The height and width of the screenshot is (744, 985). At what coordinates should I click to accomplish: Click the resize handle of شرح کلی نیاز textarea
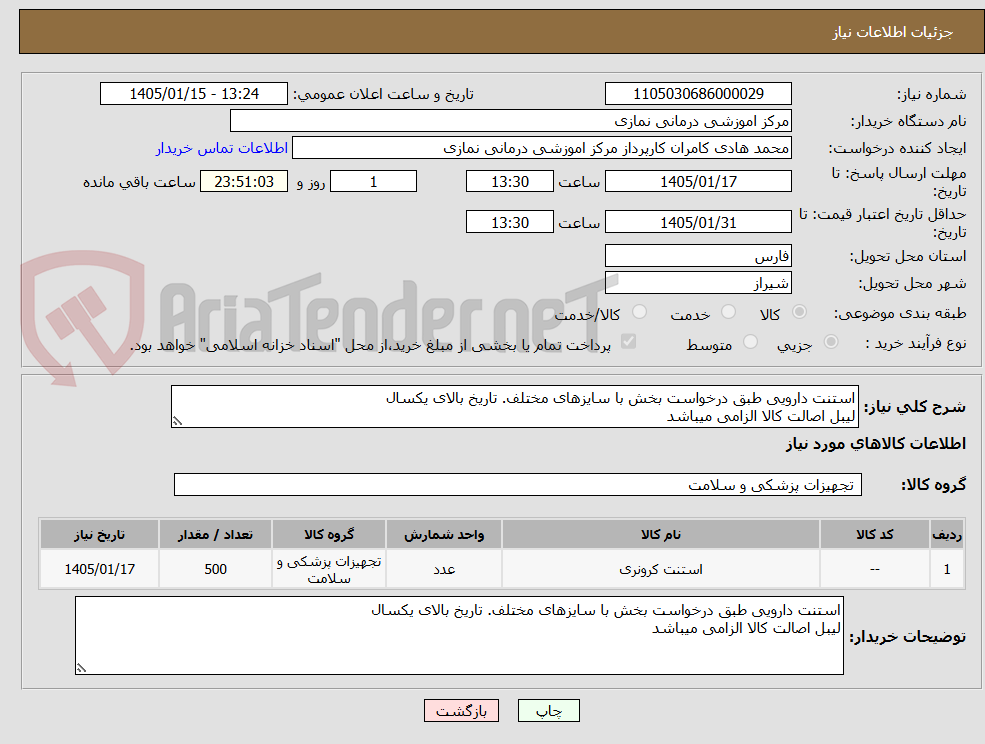click(177, 422)
